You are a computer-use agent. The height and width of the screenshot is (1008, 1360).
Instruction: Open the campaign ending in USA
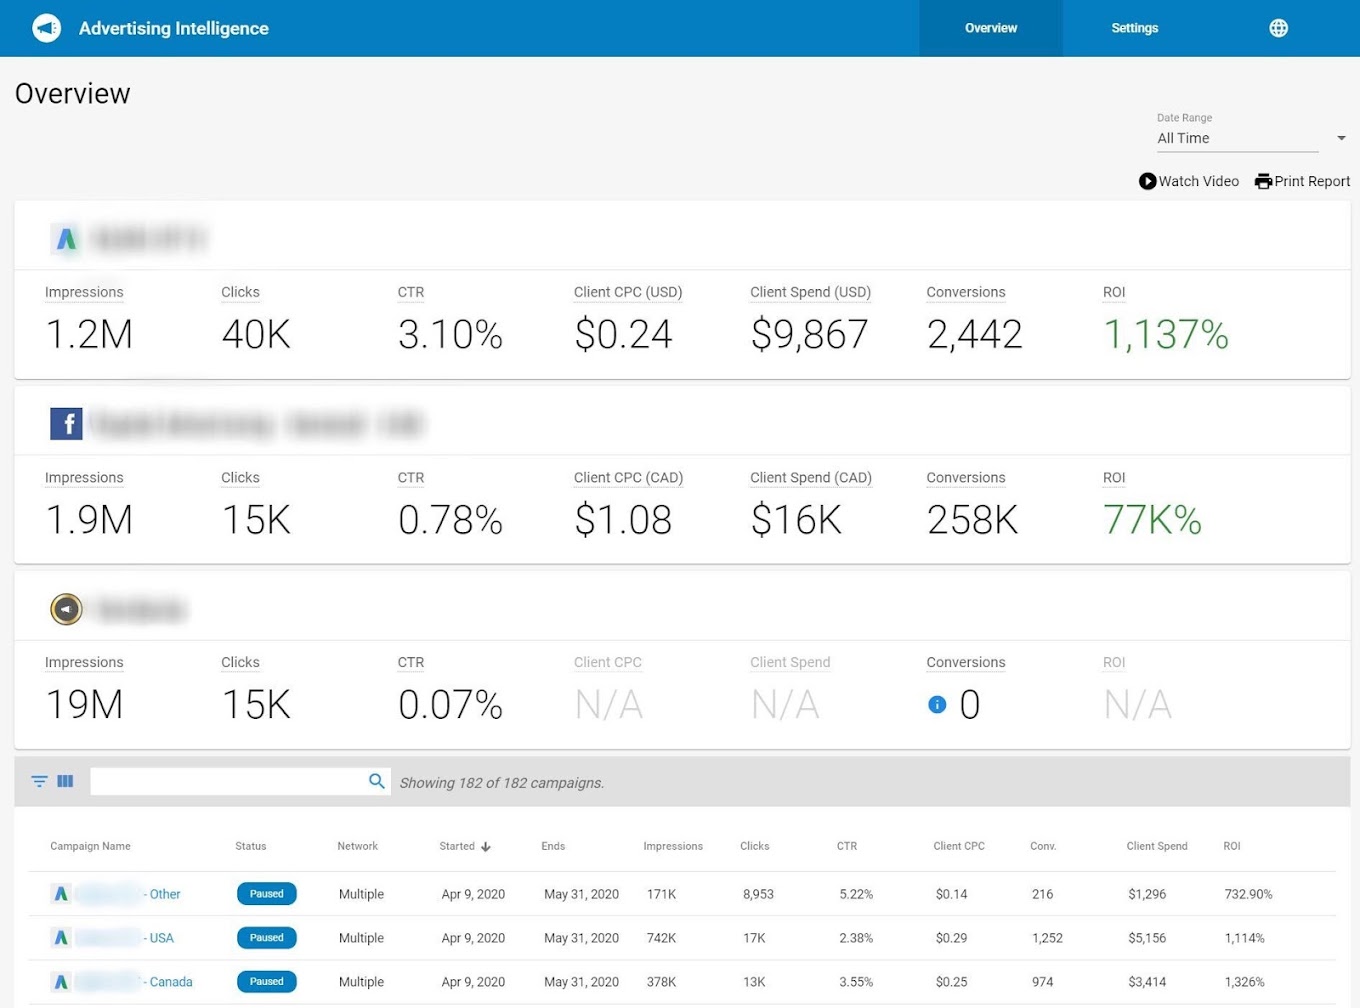(124, 938)
